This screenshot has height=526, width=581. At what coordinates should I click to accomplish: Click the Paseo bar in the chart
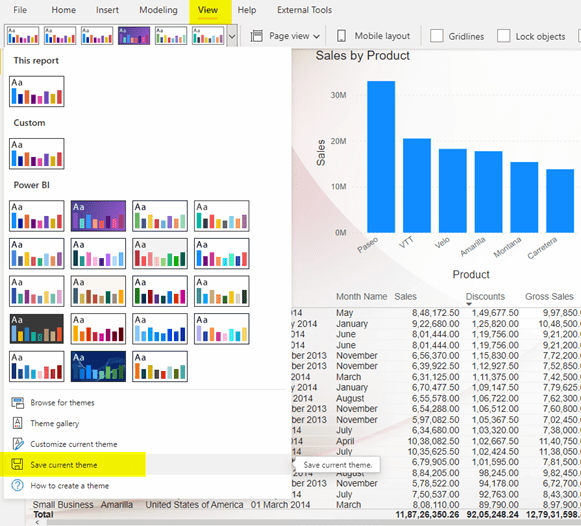click(x=381, y=157)
